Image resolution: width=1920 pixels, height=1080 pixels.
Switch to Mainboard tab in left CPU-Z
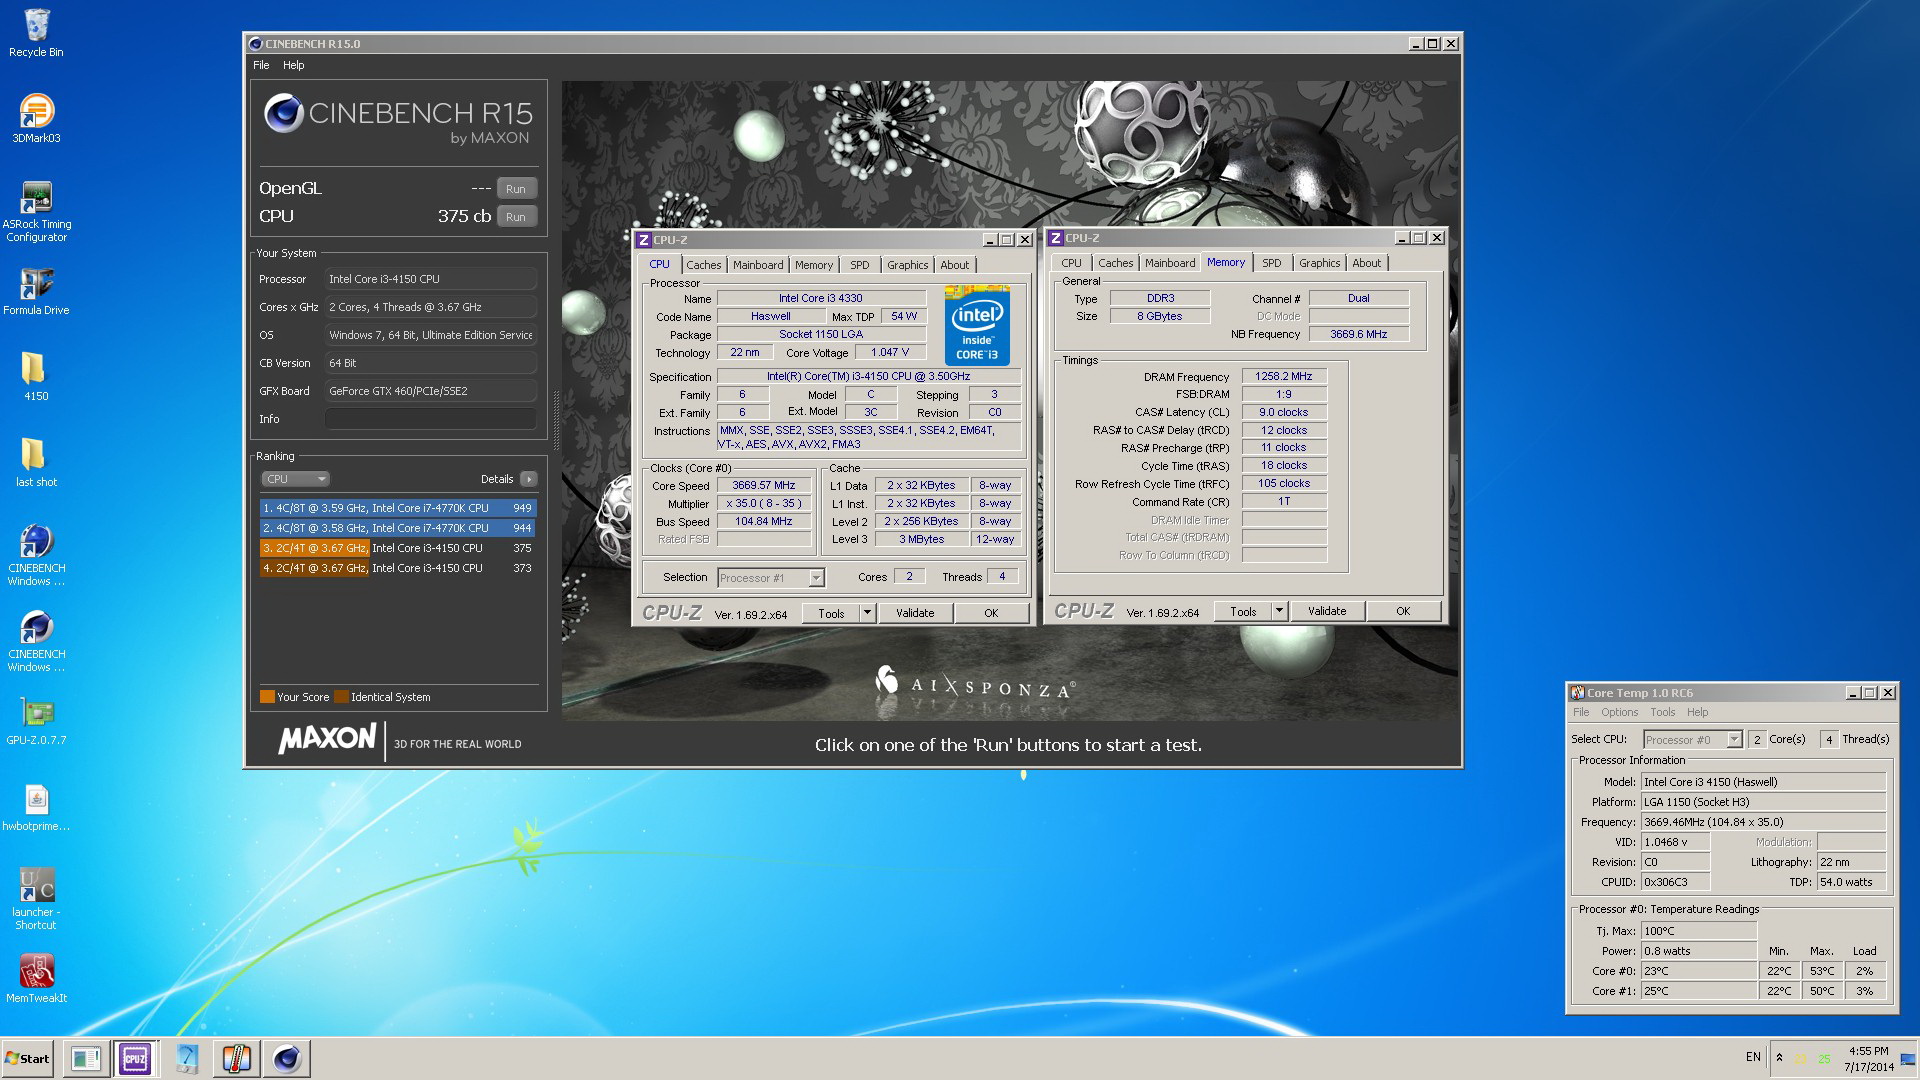(x=758, y=265)
